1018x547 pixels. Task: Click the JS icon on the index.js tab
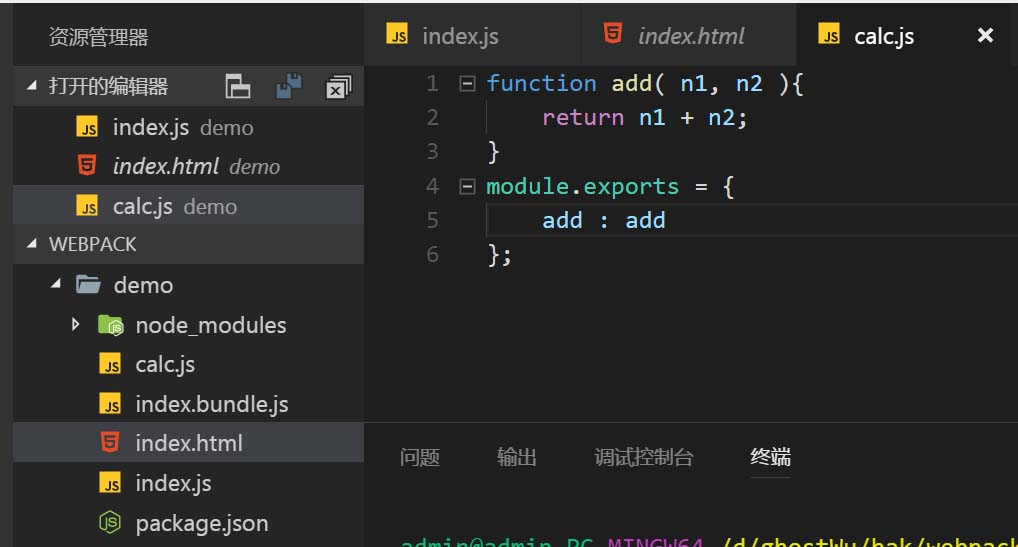click(397, 33)
